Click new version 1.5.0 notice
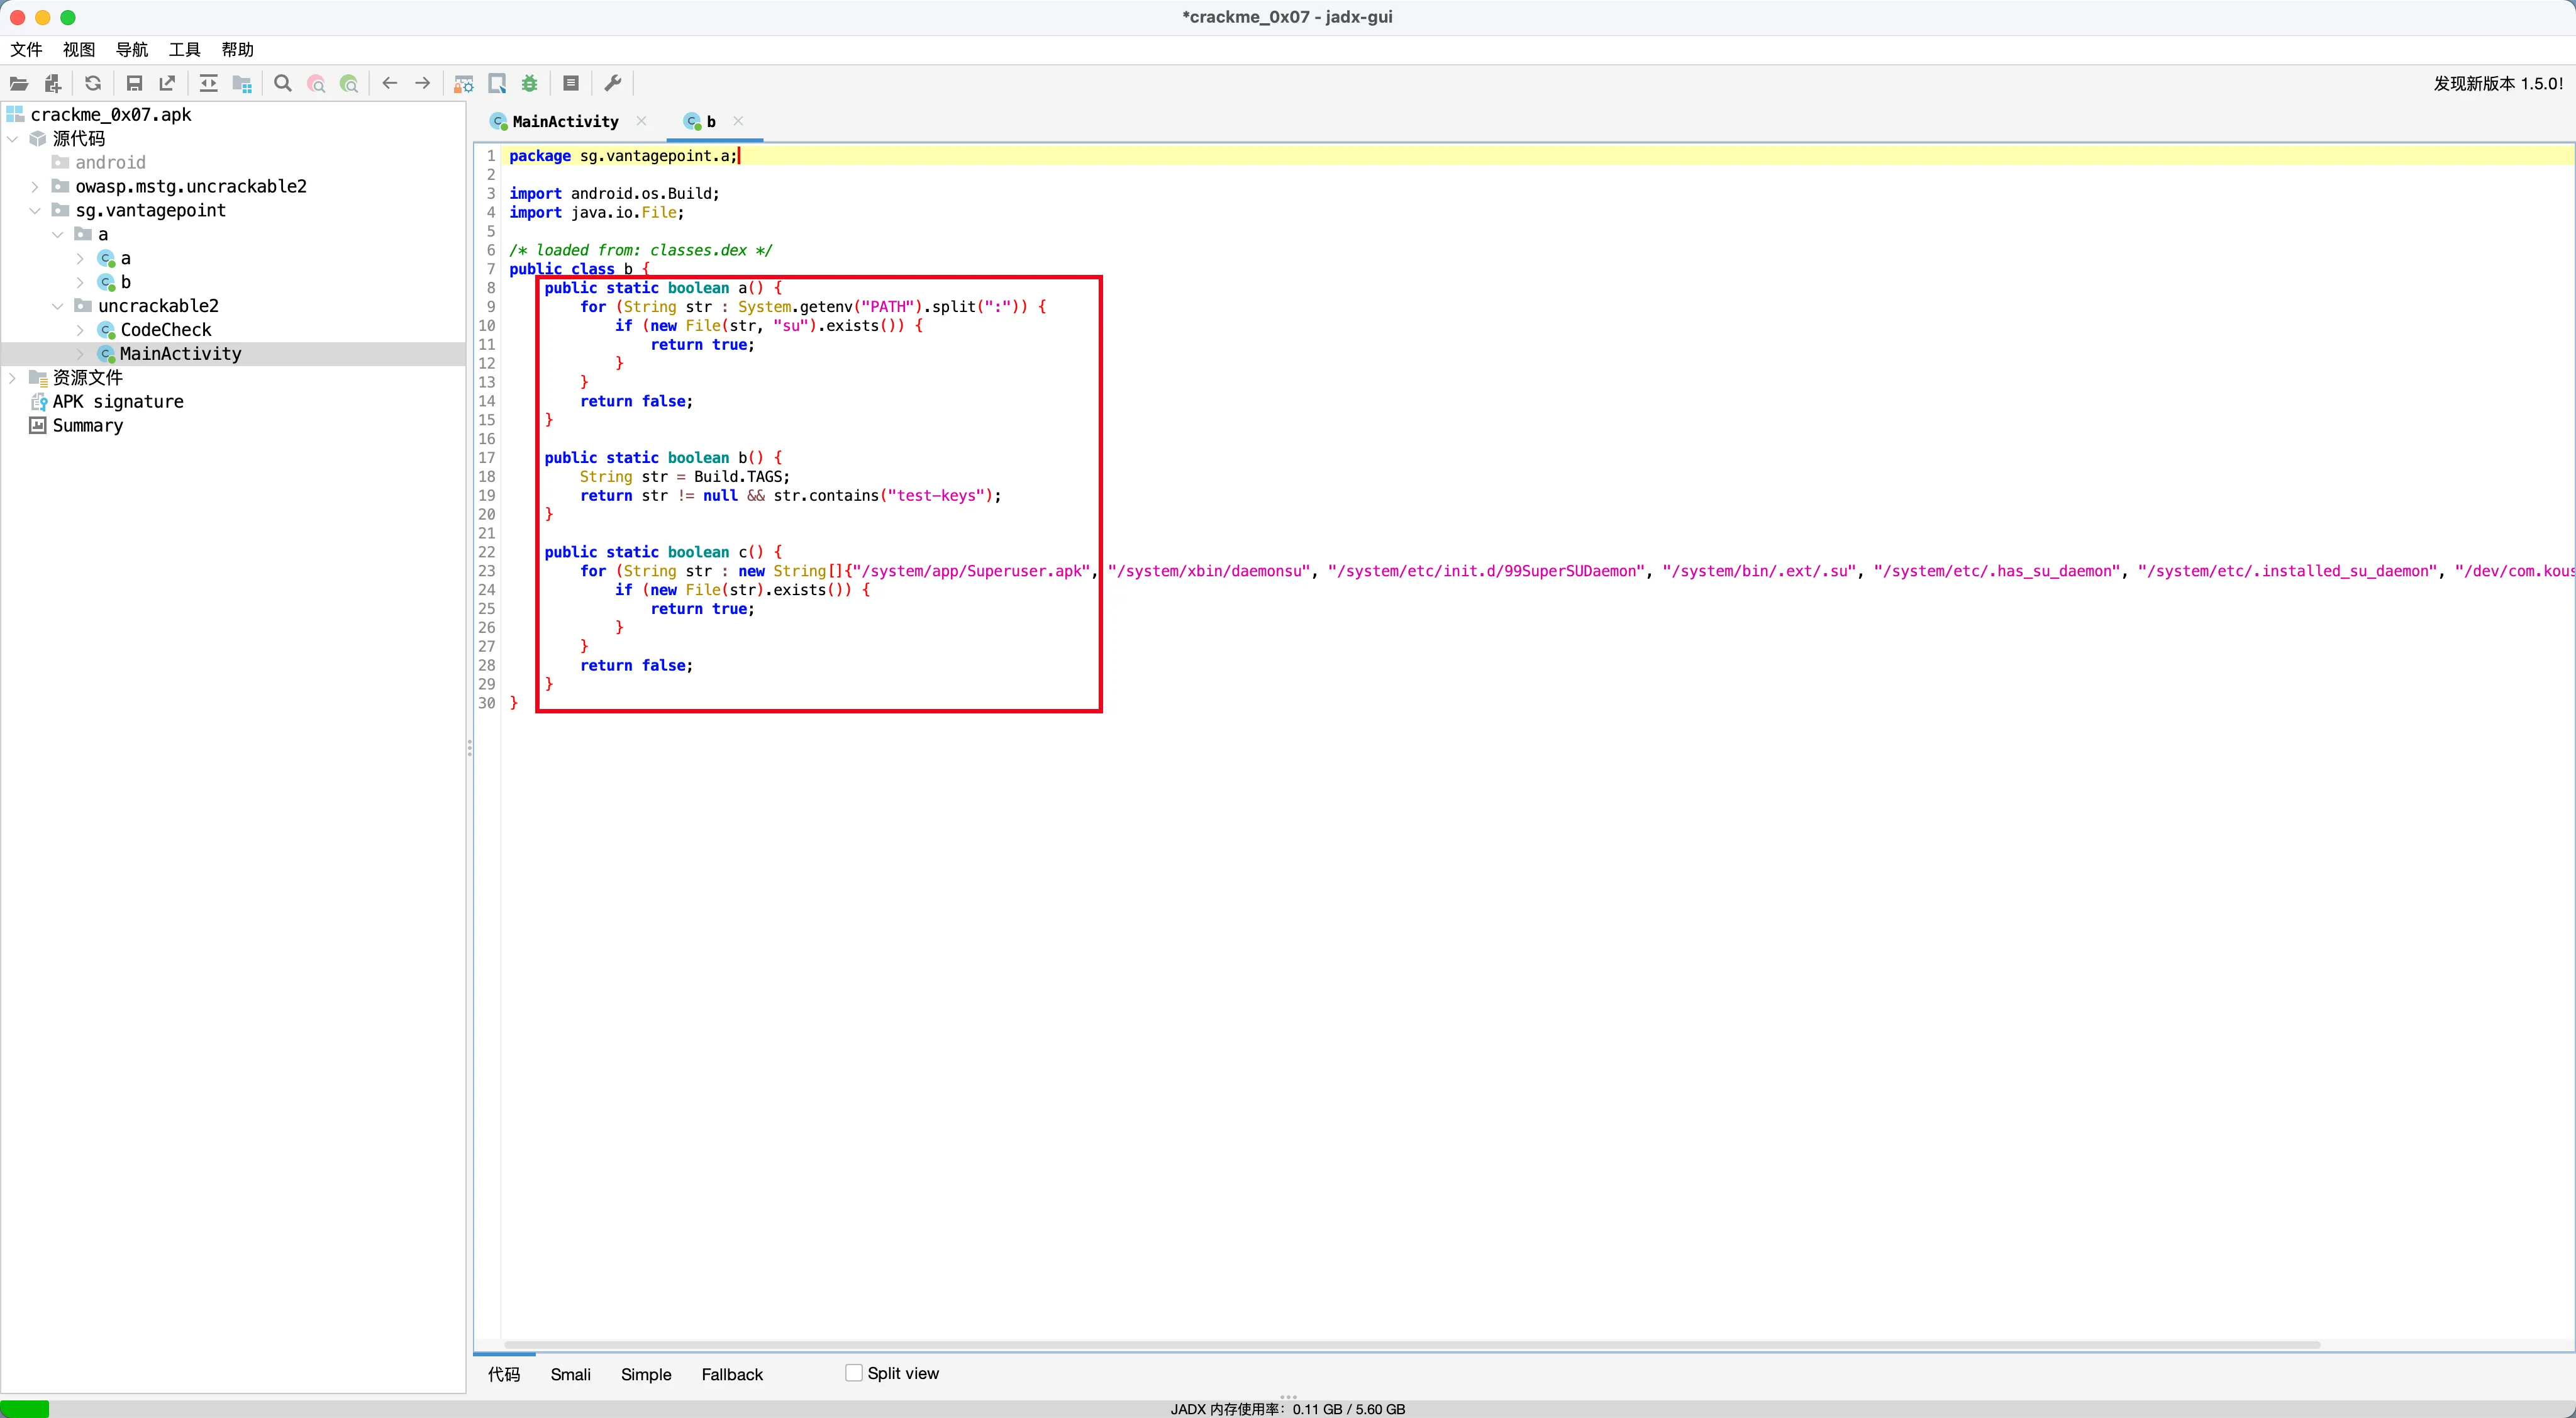Viewport: 2576px width, 1418px height. [x=2497, y=84]
